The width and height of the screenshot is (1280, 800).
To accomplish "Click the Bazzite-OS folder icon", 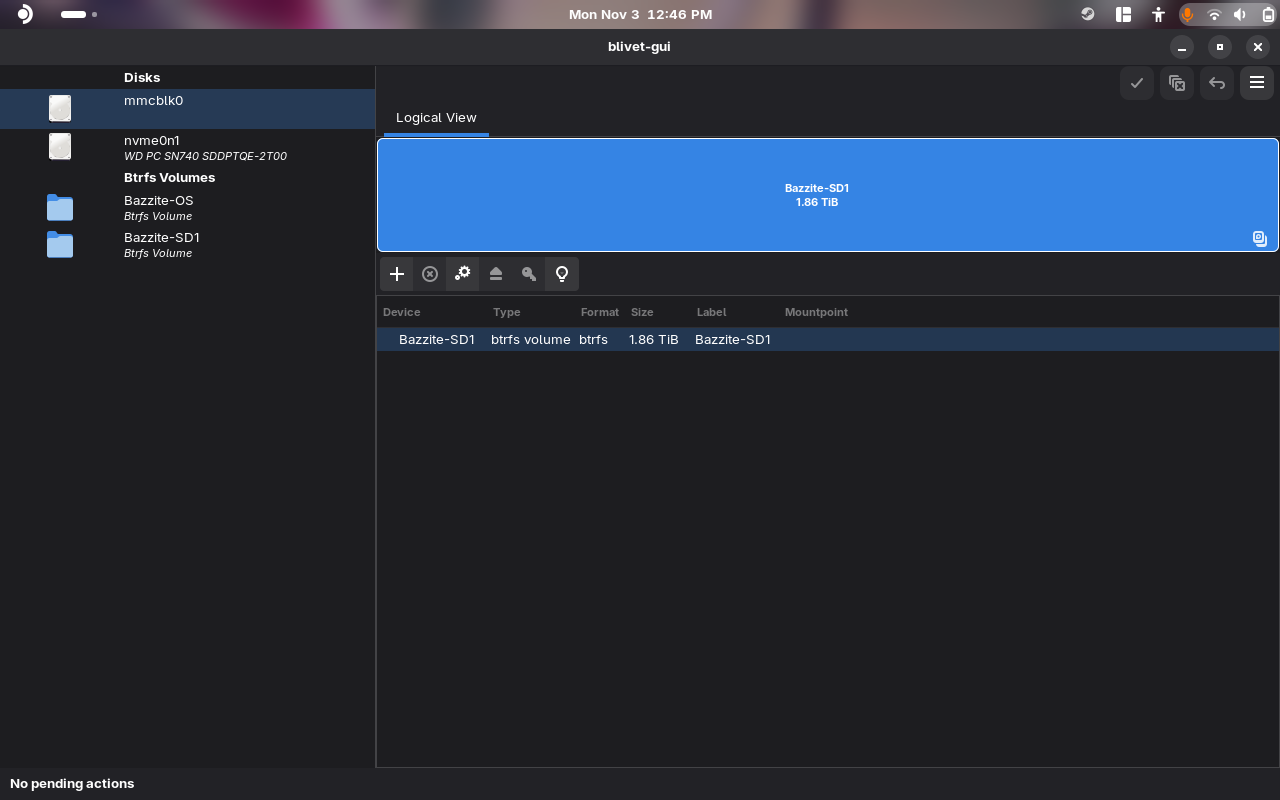I will 60,208.
